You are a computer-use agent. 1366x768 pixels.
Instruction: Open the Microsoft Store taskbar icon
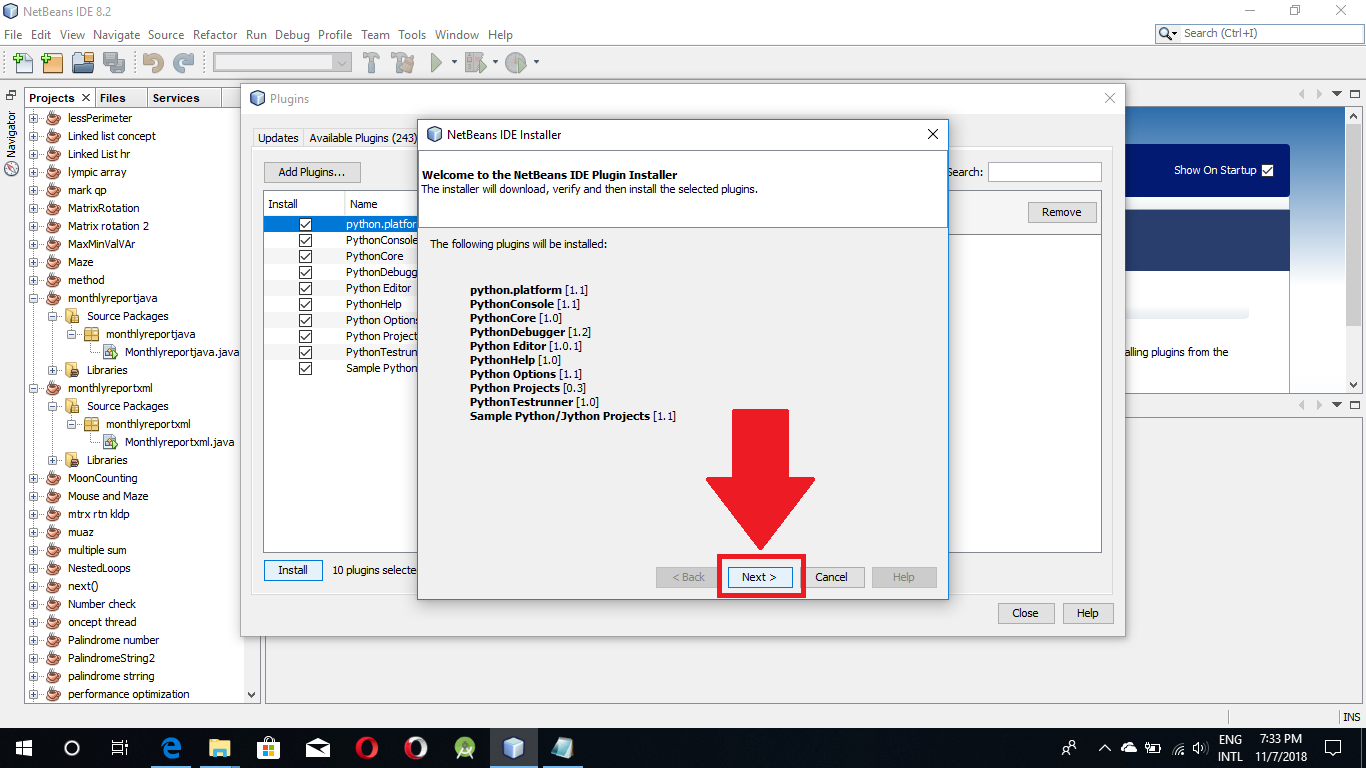[x=268, y=747]
